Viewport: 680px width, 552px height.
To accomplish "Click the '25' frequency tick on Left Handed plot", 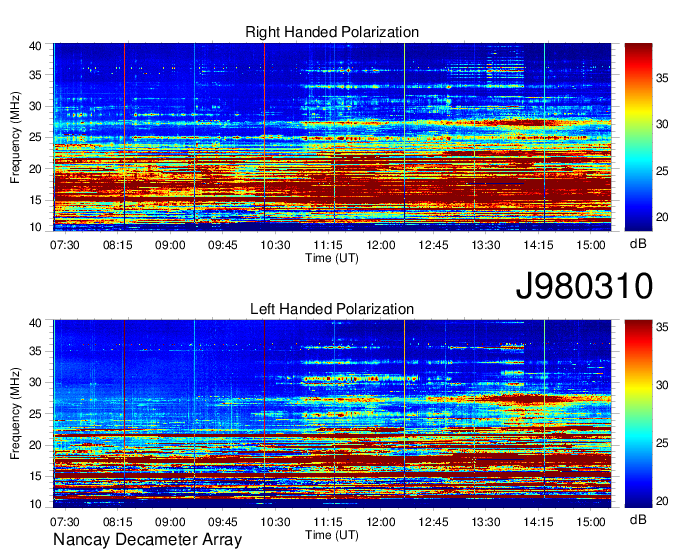I will [x=36, y=414].
